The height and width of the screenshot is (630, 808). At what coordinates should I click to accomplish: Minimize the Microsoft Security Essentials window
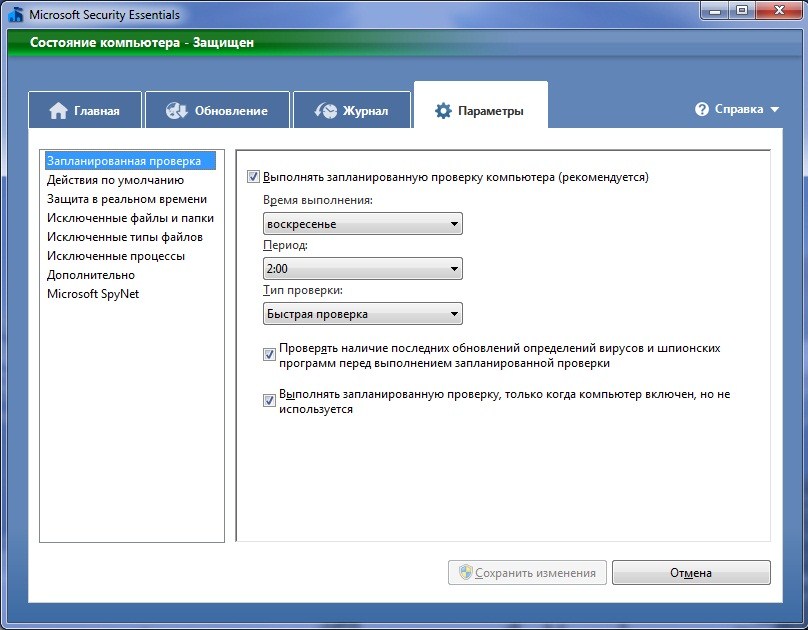(x=715, y=11)
